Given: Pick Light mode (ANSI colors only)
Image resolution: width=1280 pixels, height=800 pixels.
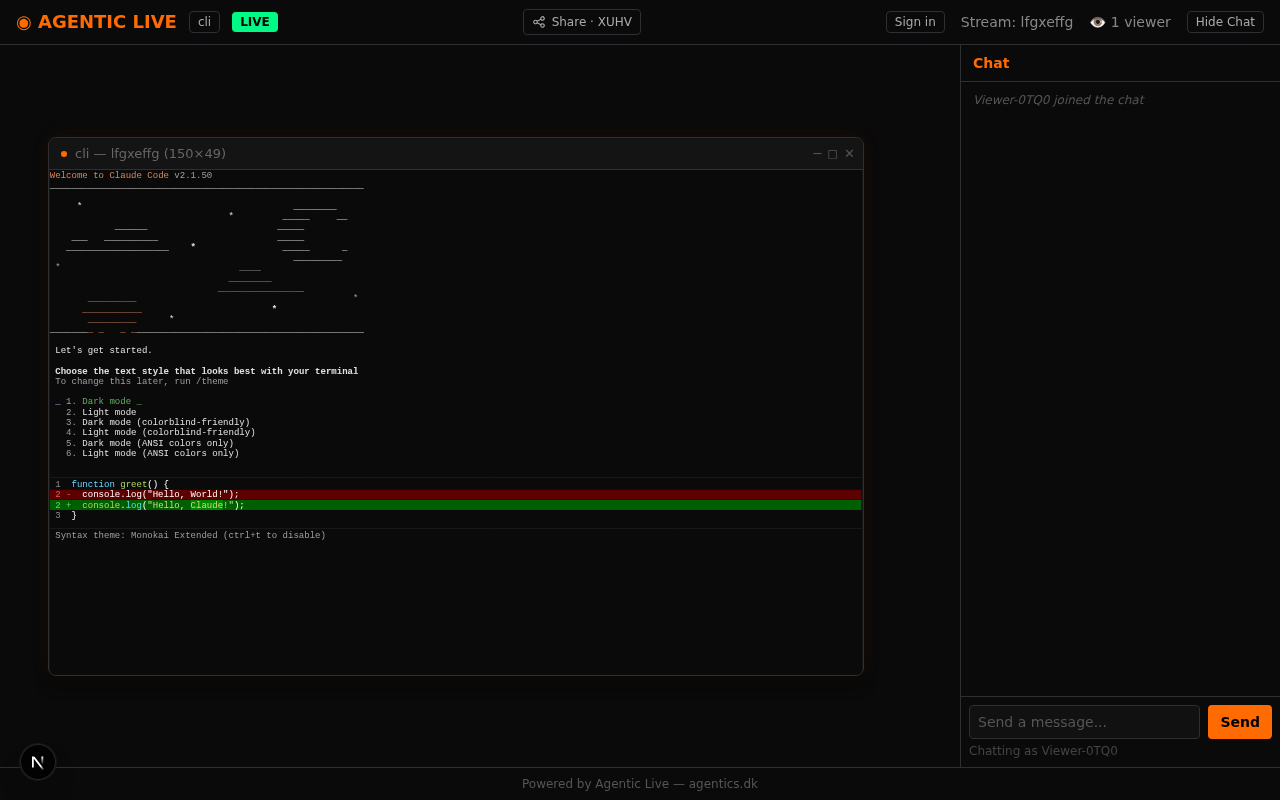Looking at the screenshot, I should [x=160, y=454].
